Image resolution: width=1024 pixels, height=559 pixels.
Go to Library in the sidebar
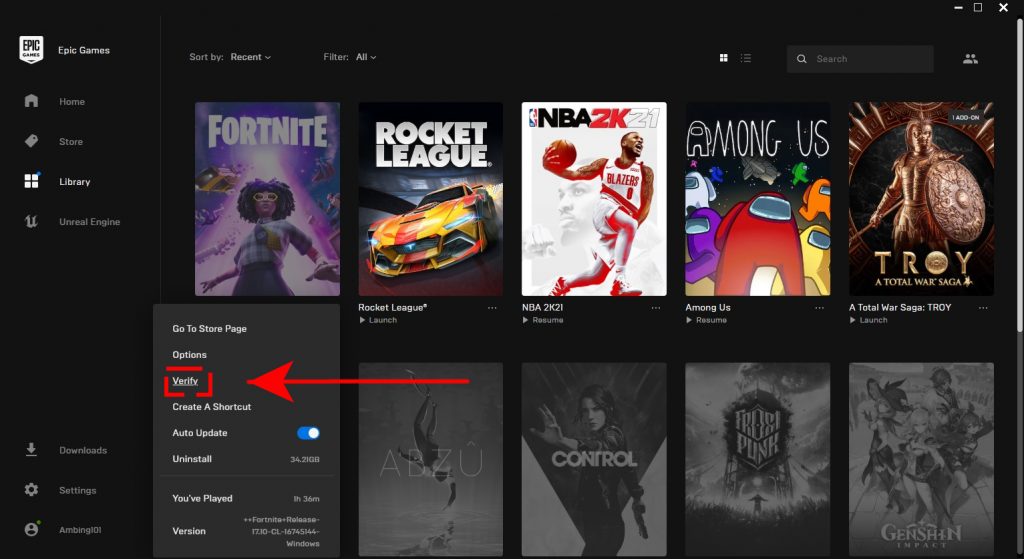pos(74,182)
